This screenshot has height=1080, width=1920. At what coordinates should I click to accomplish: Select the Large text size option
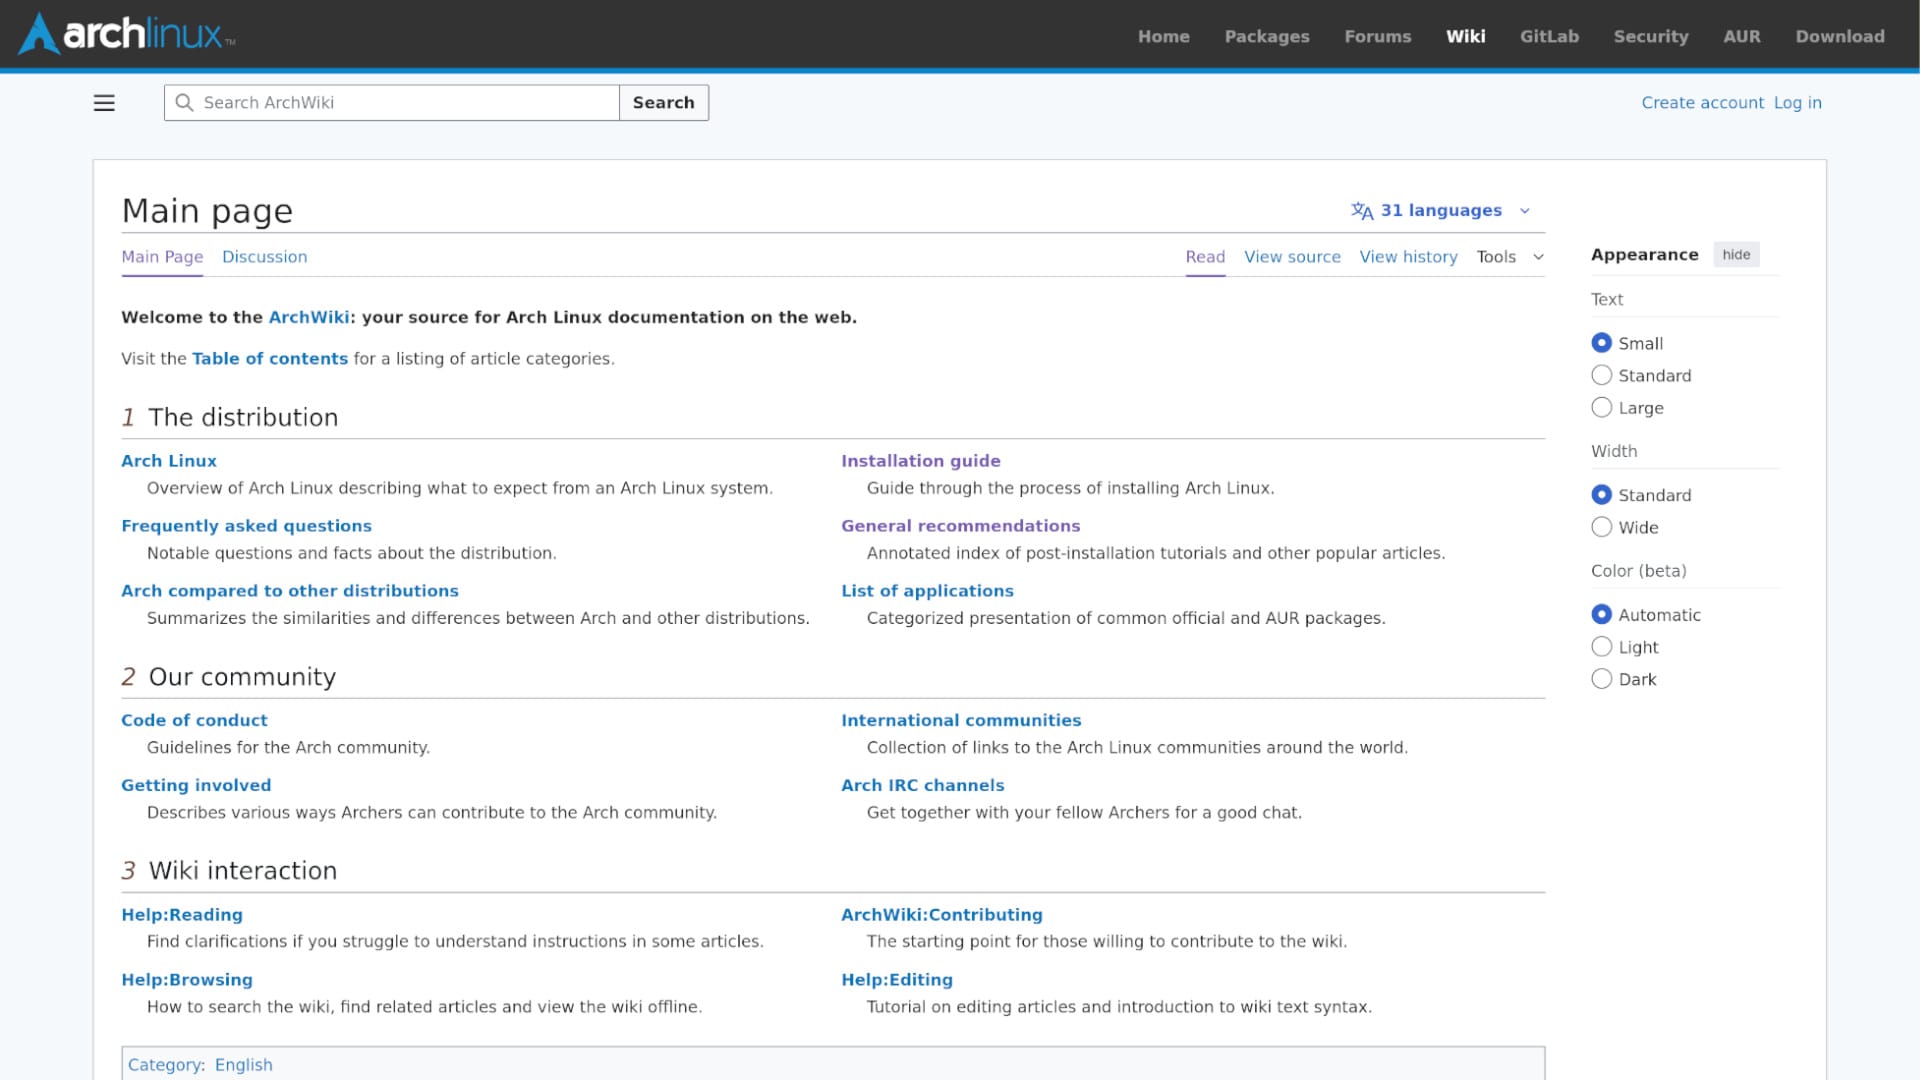click(1601, 408)
